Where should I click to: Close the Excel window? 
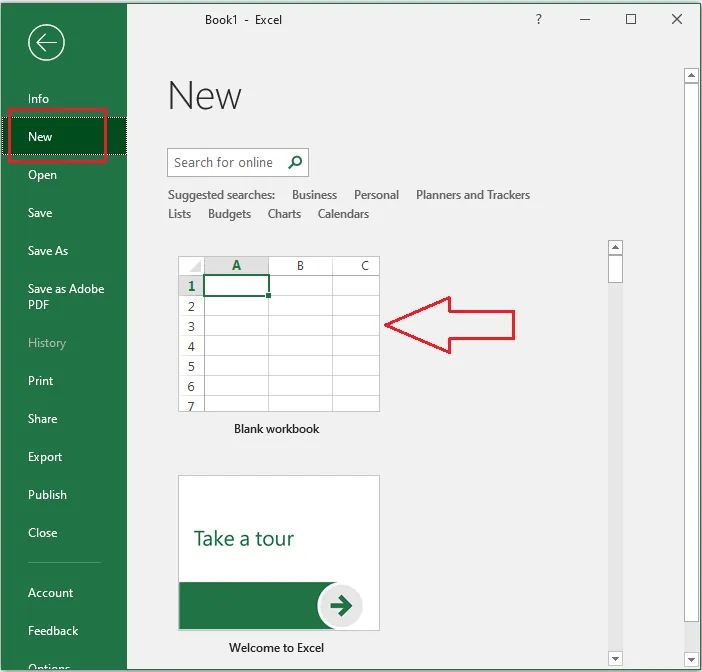pyautogui.click(x=677, y=19)
